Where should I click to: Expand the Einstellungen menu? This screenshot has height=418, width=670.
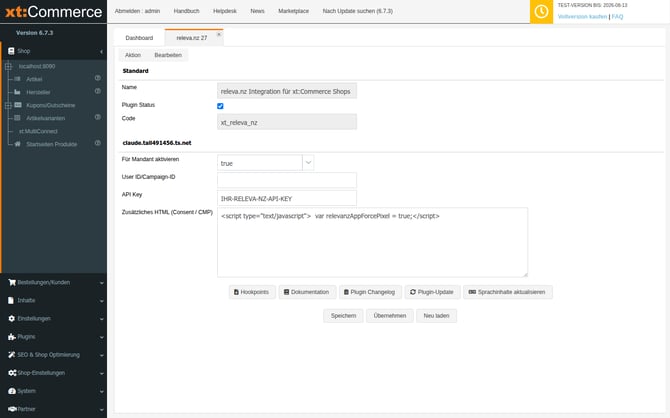point(102,319)
